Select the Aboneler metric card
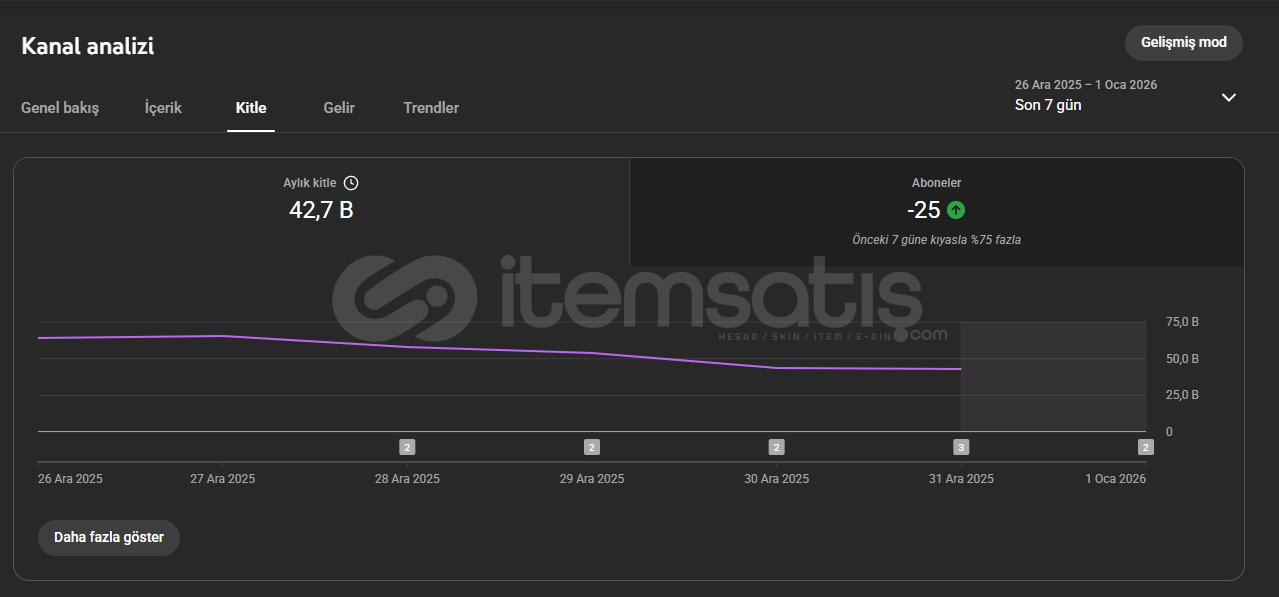Screen dimensions: 1279x597 point(936,211)
